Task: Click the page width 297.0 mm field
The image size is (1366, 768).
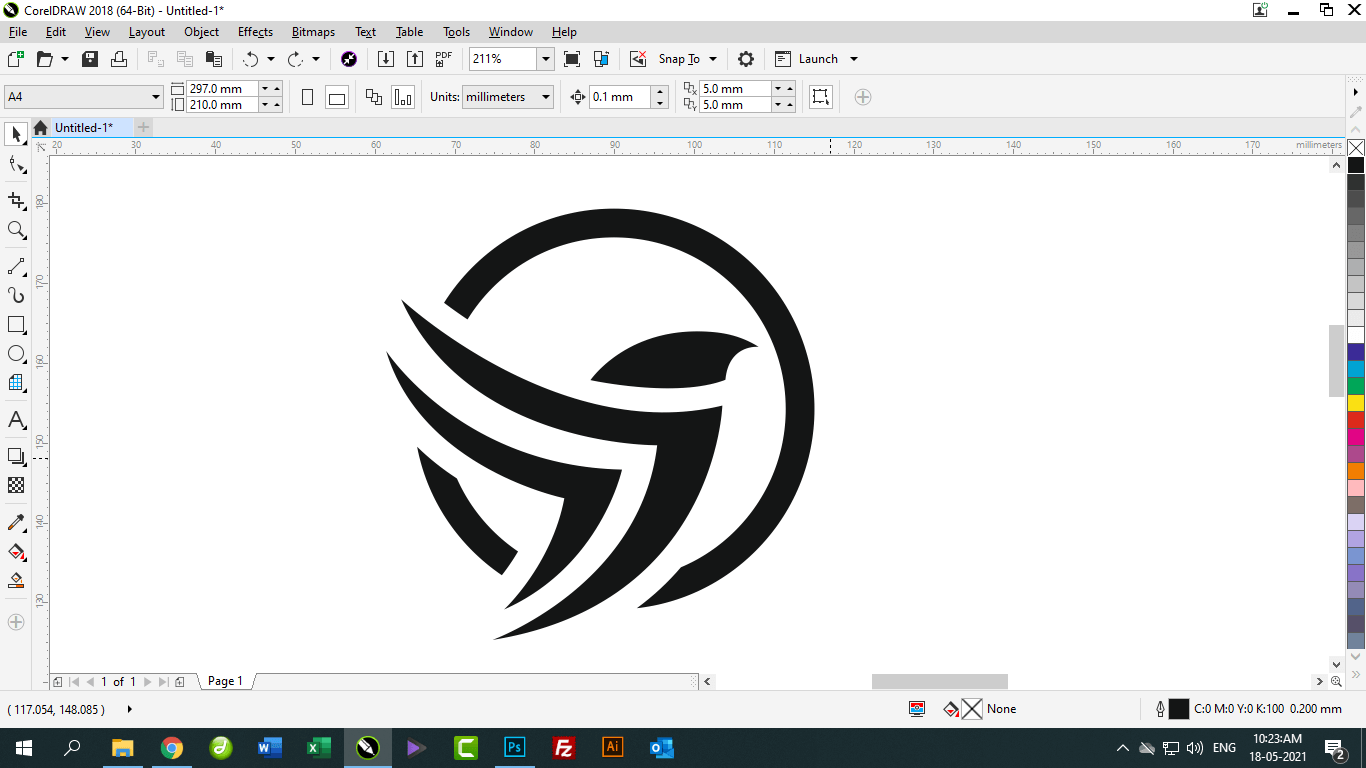Action: pyautogui.click(x=222, y=88)
